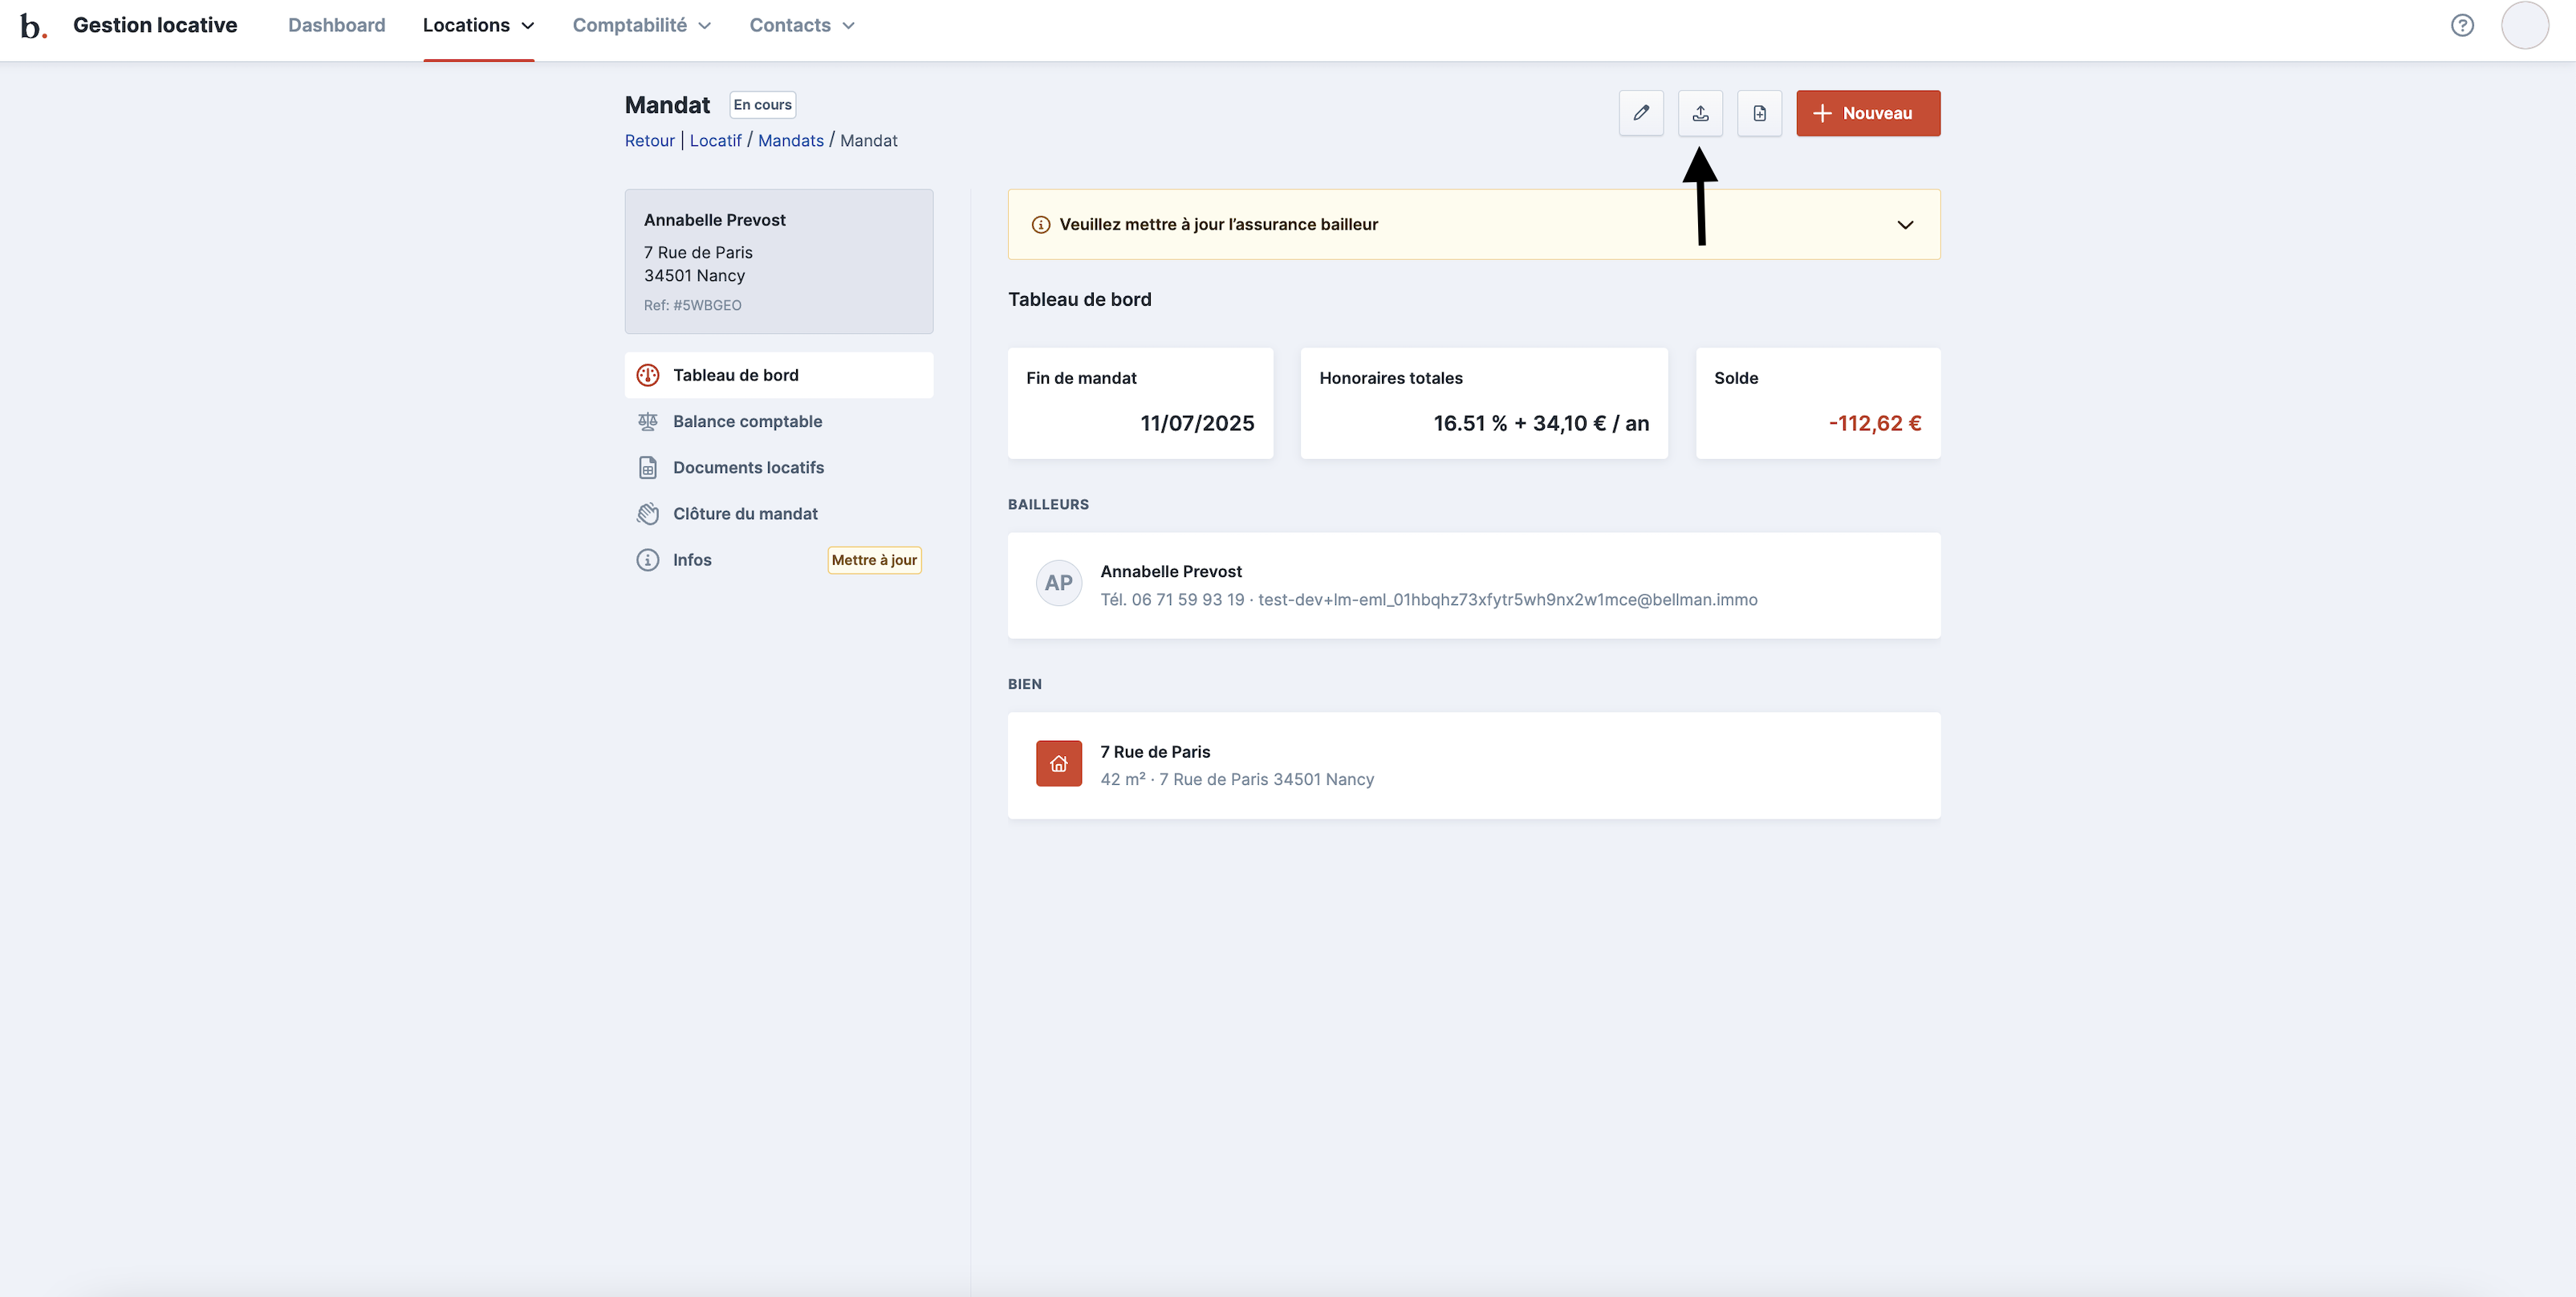Image resolution: width=2576 pixels, height=1297 pixels.
Task: Click the b. logo
Action: (33, 26)
